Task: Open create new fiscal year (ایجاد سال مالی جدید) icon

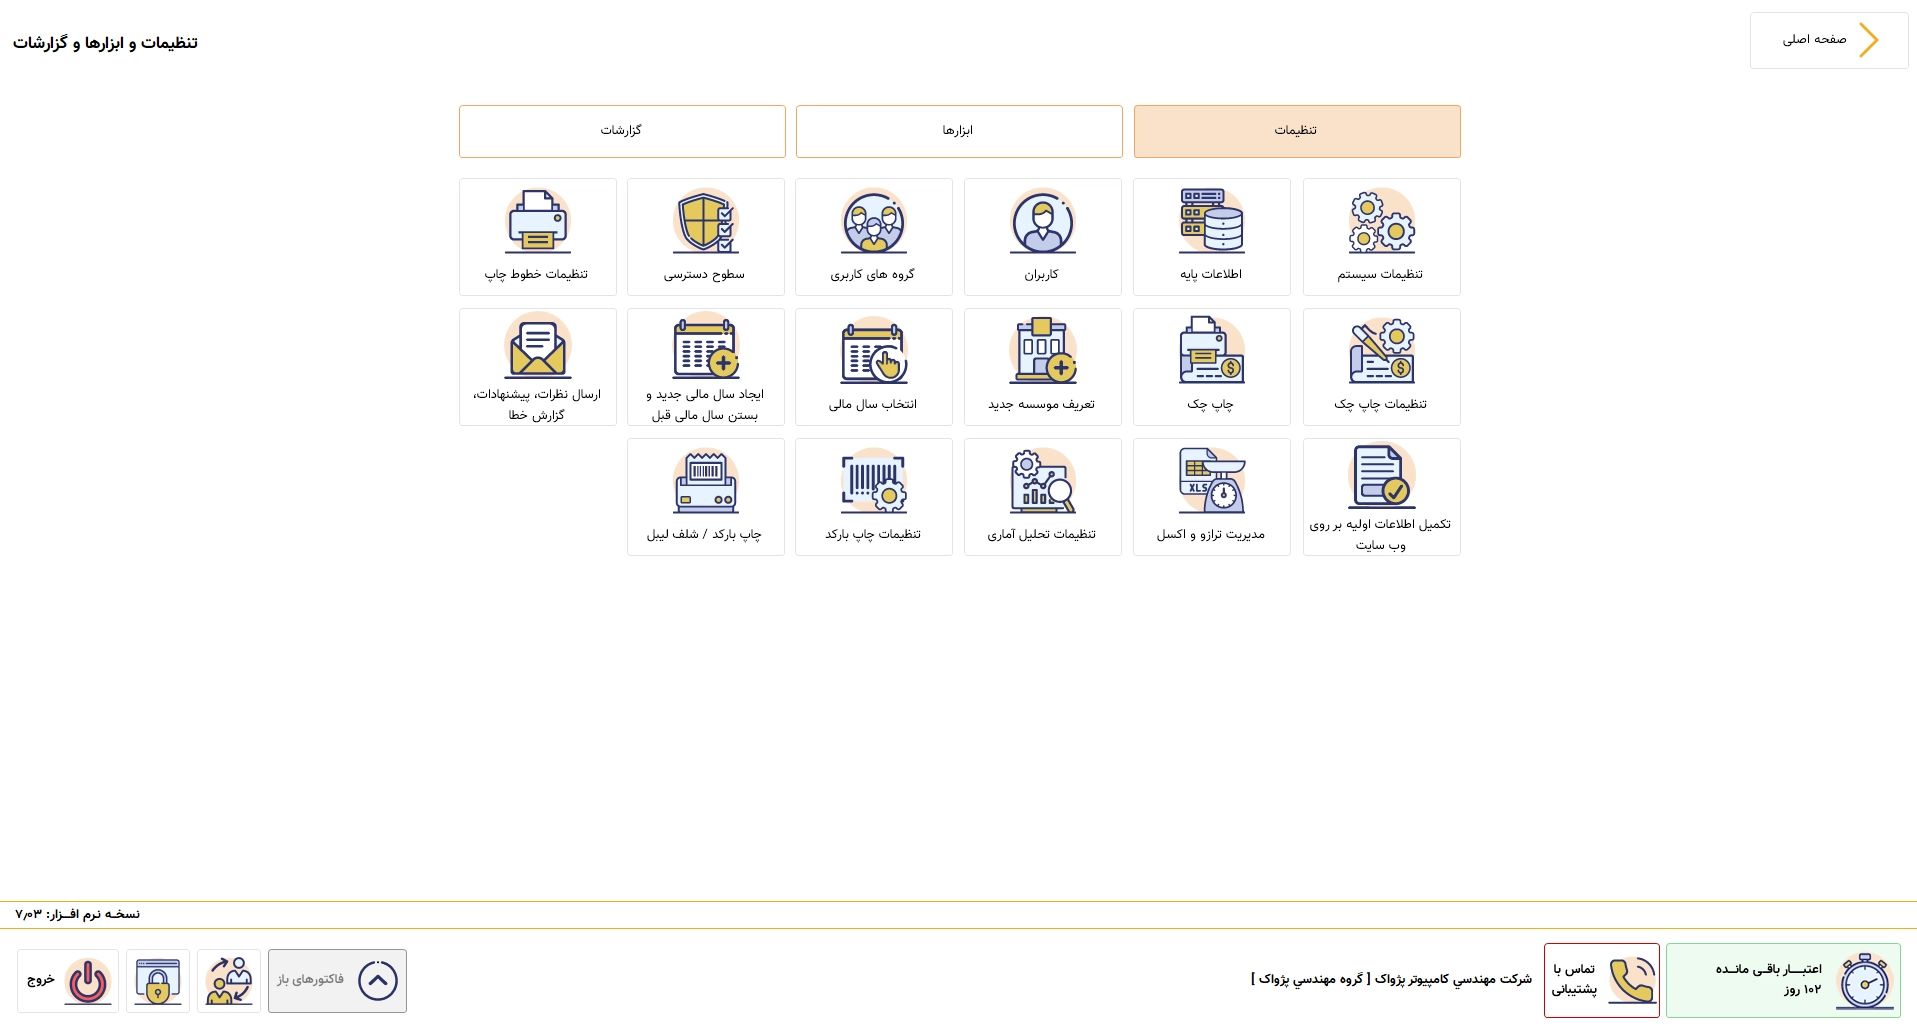Action: 705,346
